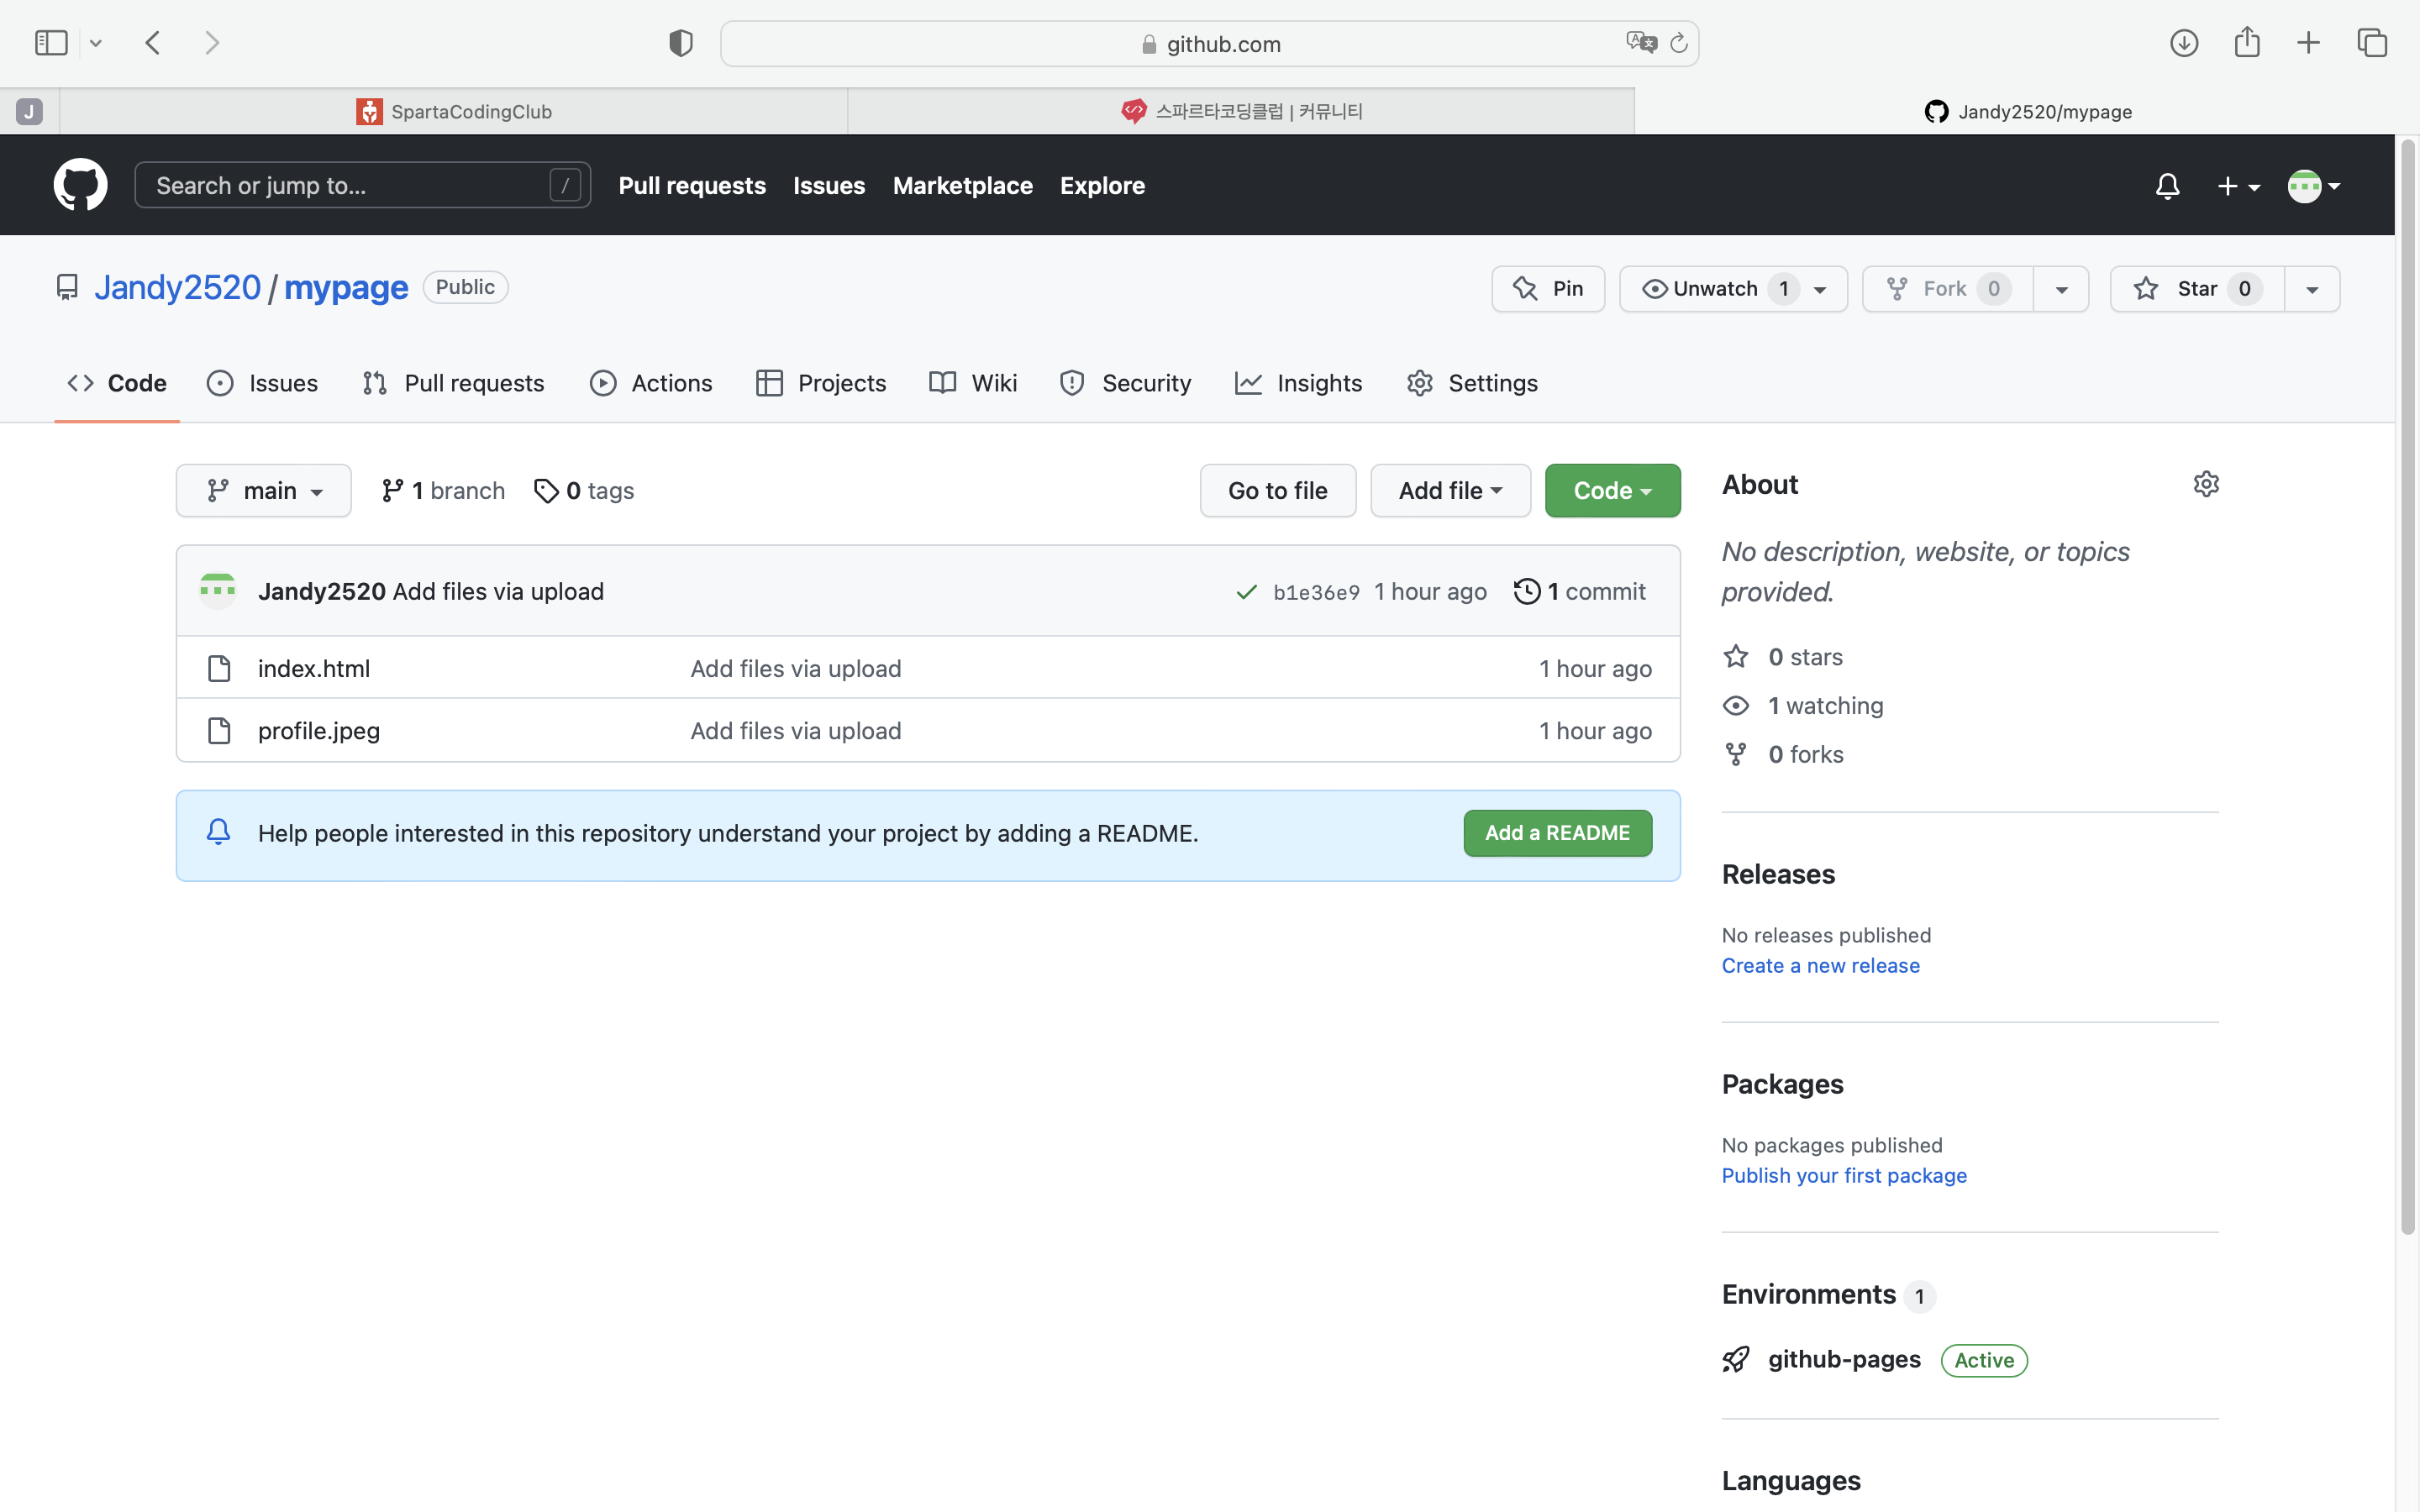The height and width of the screenshot is (1512, 2420).
Task: Click the translate page icon in address bar
Action: point(1641,43)
